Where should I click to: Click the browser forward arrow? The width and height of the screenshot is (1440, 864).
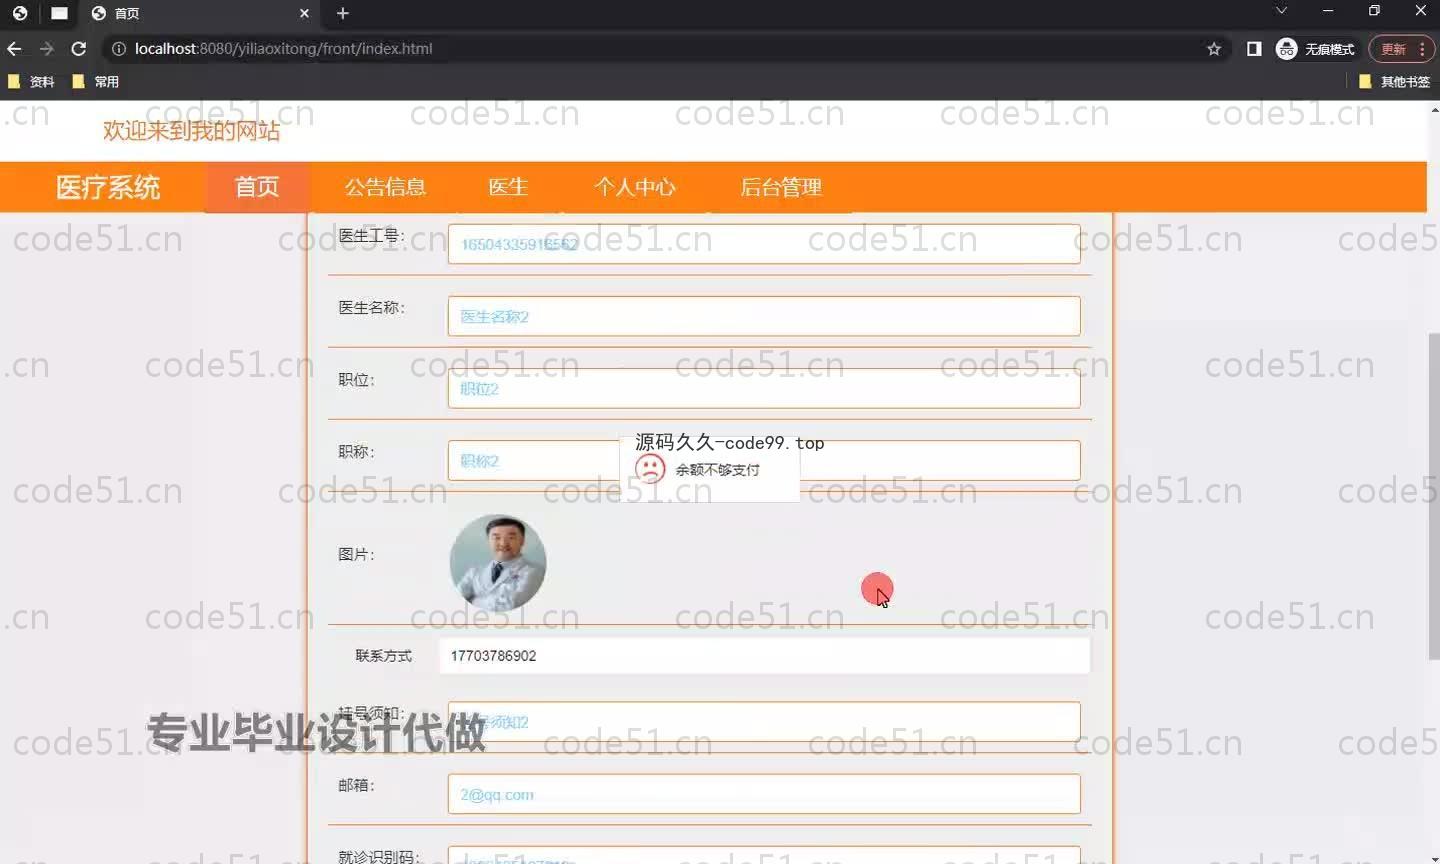(46, 48)
